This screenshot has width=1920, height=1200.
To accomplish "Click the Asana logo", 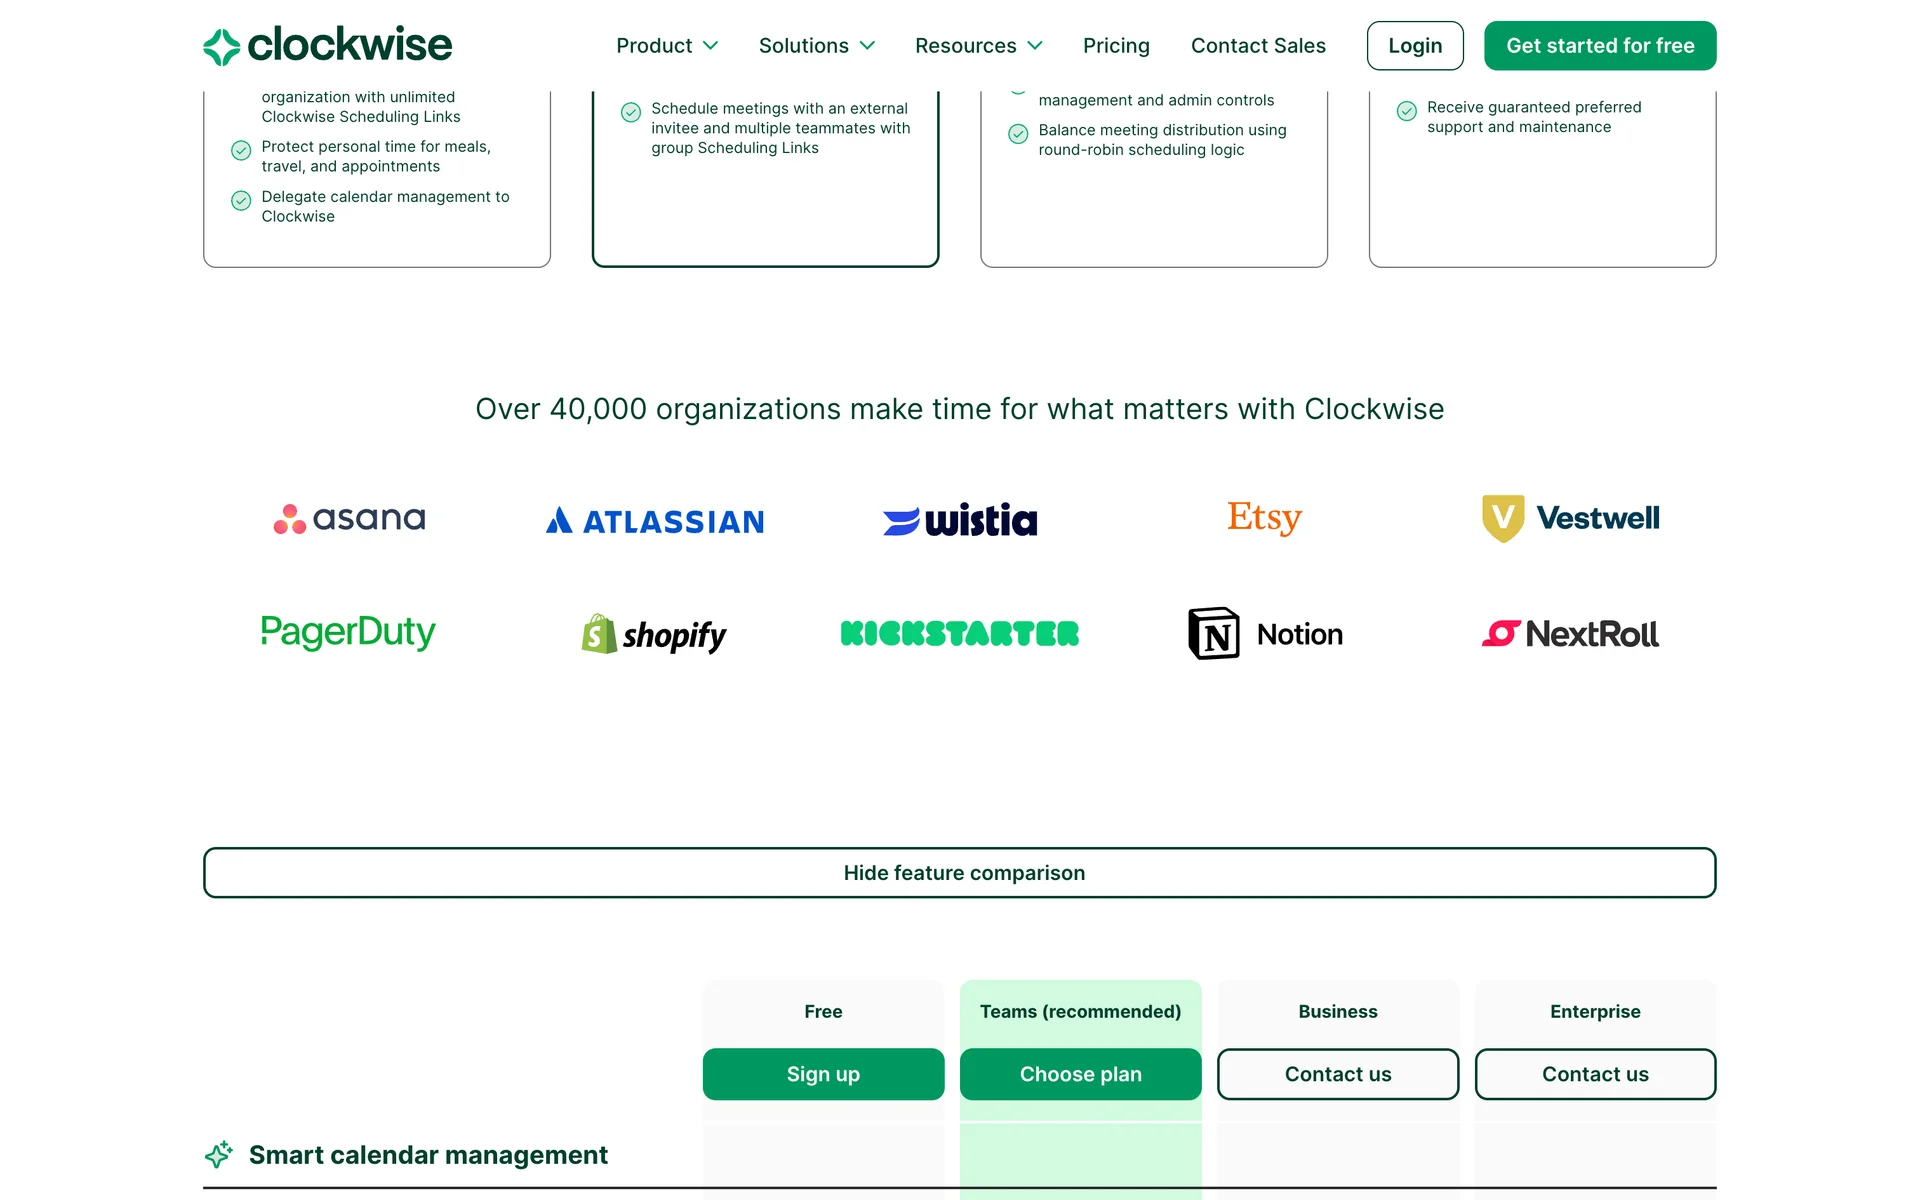I will coord(349,518).
